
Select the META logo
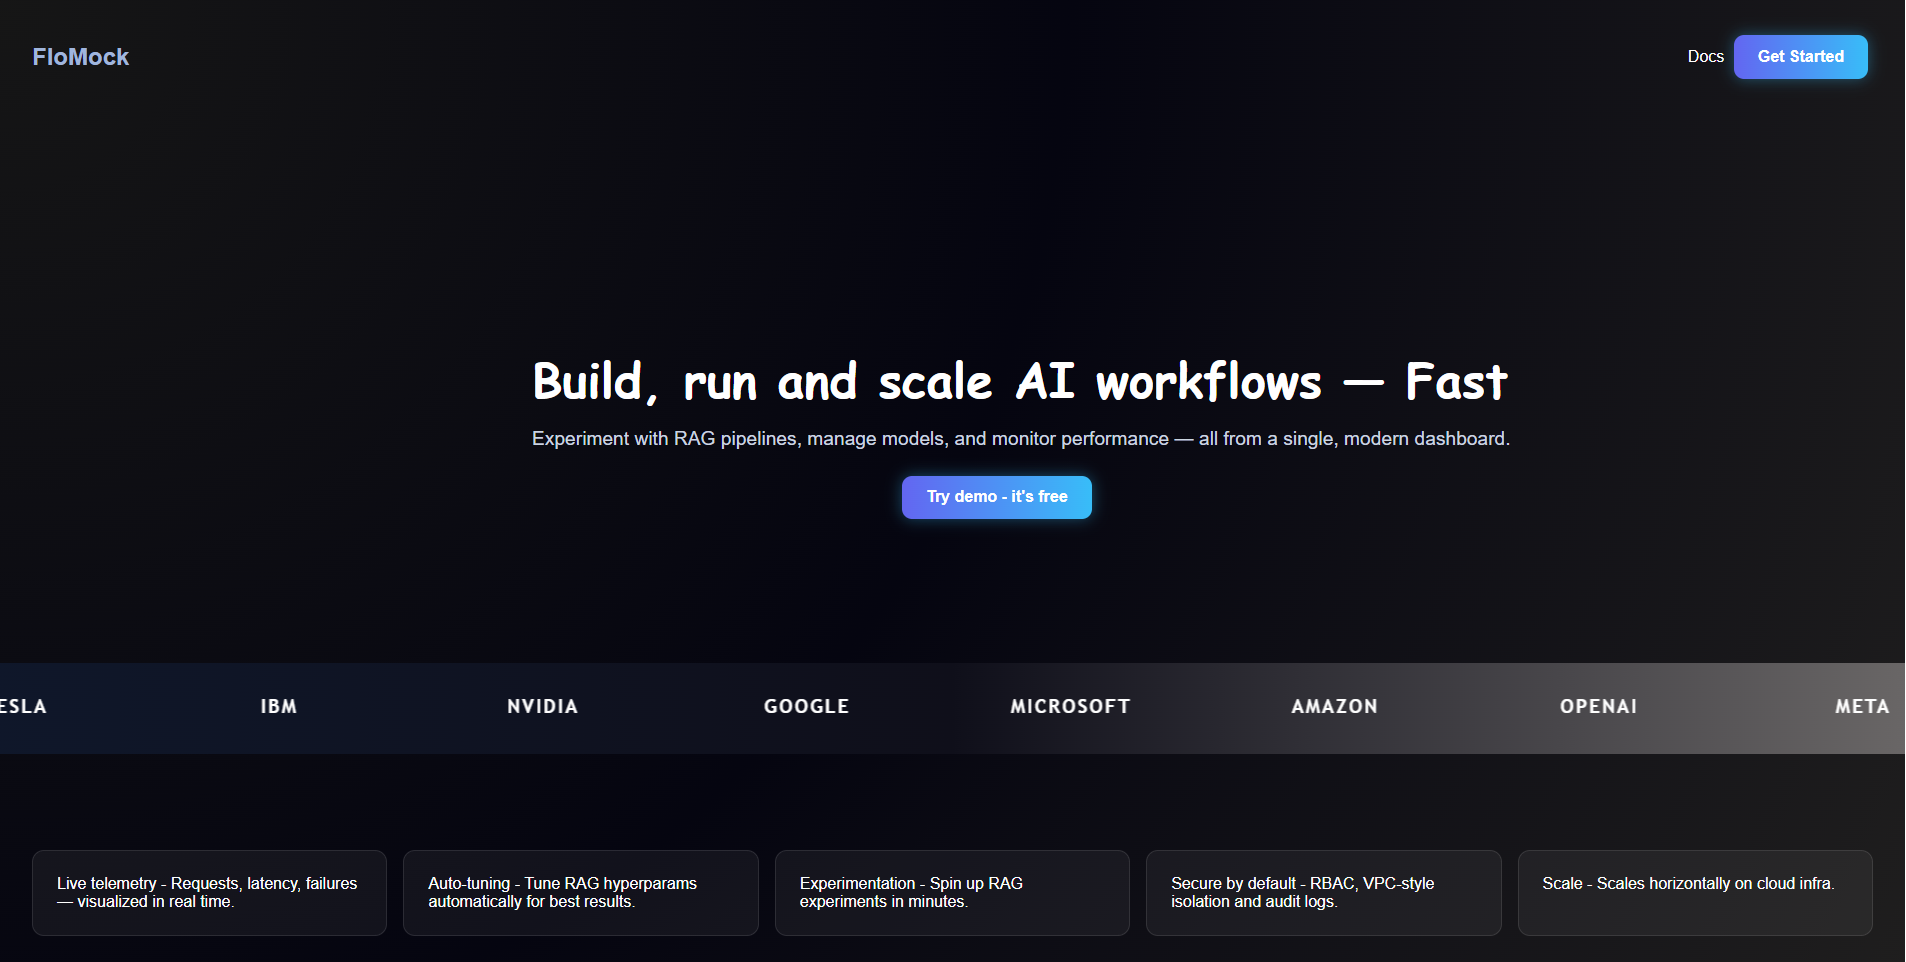pos(1861,707)
